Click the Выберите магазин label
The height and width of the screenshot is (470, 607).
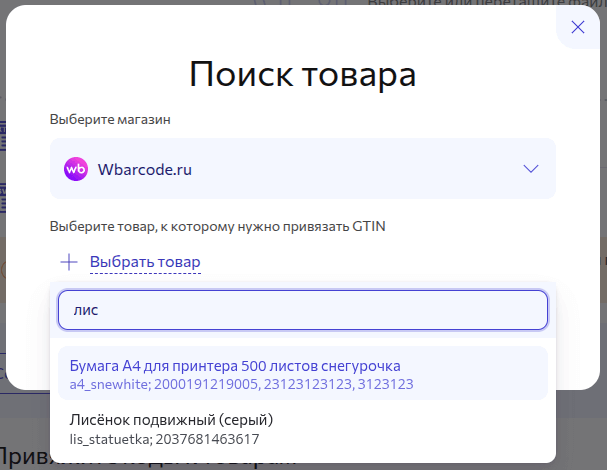point(110,120)
